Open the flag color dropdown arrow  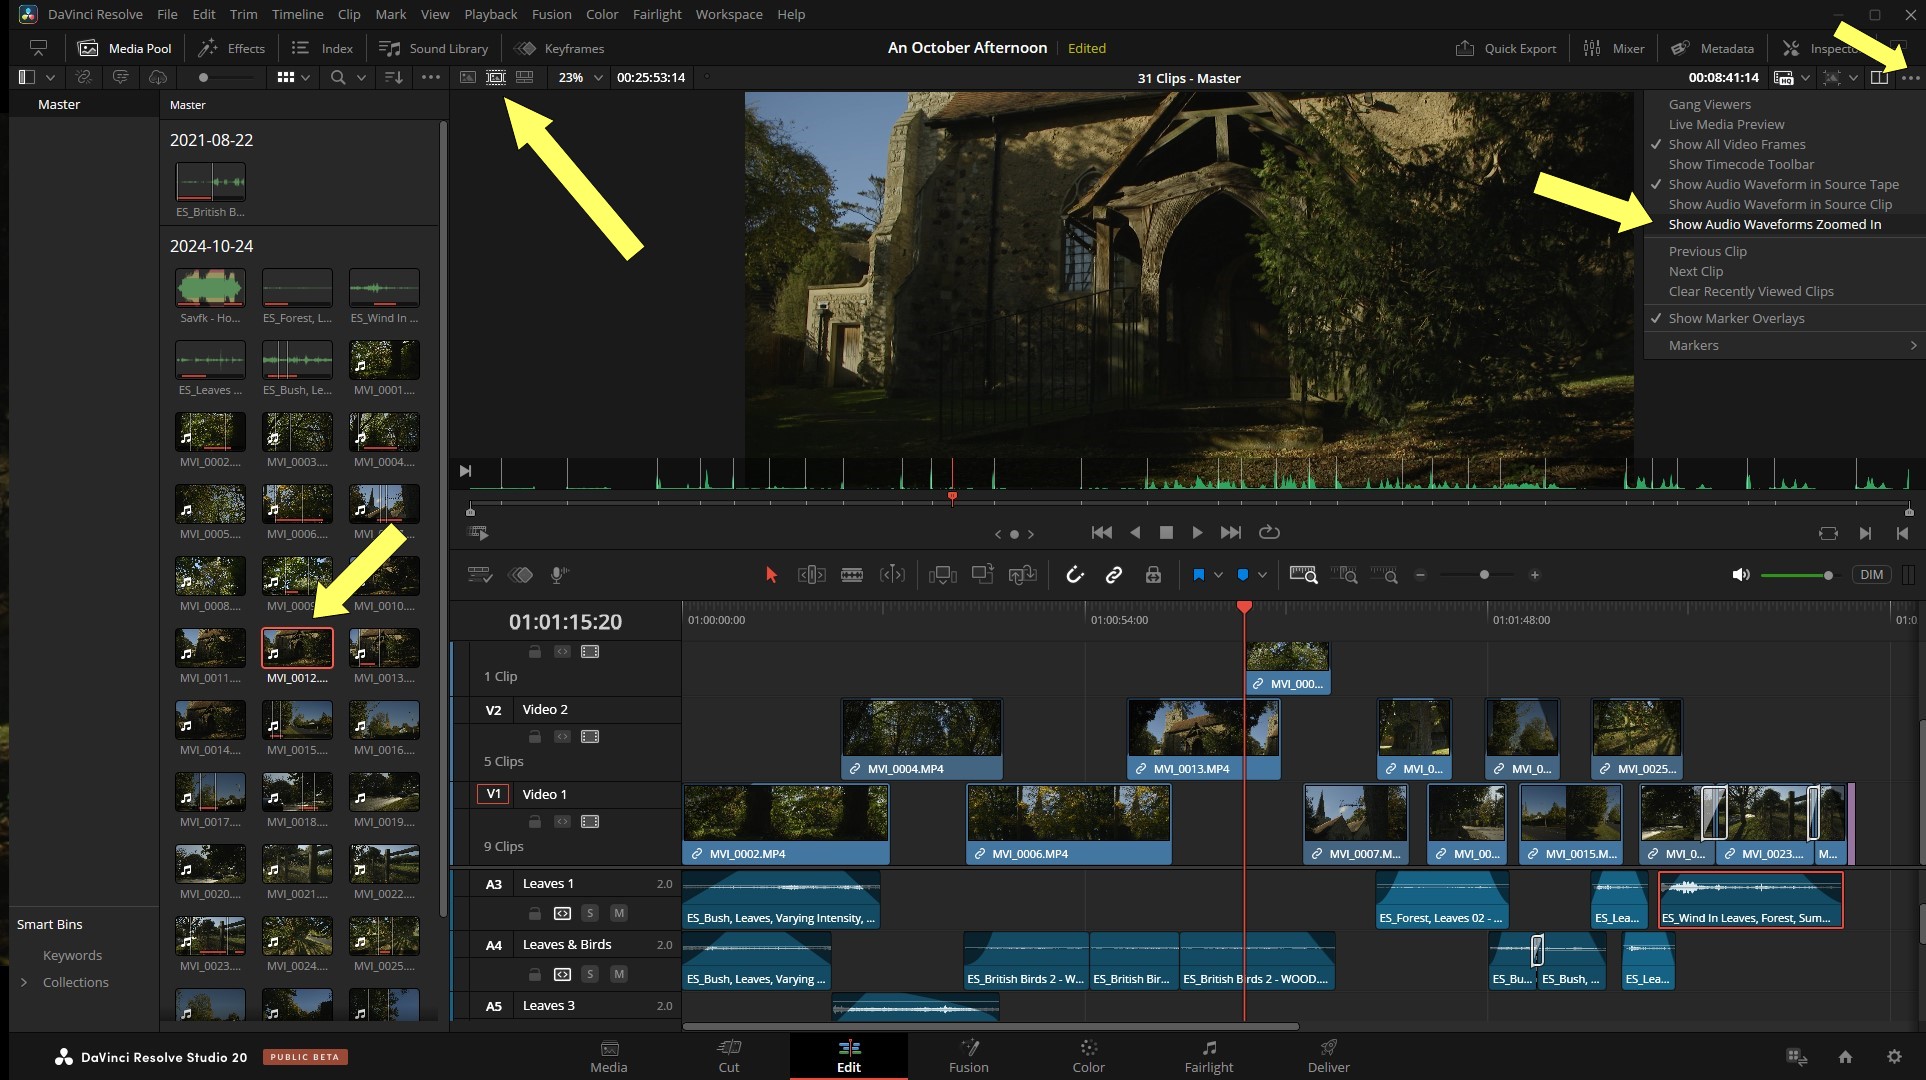coord(1218,575)
